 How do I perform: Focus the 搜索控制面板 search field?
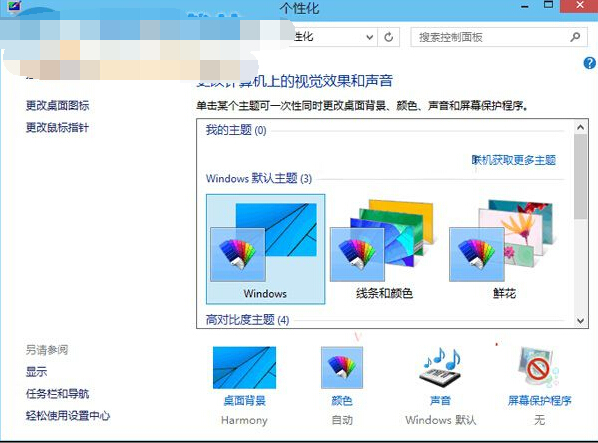(x=499, y=37)
